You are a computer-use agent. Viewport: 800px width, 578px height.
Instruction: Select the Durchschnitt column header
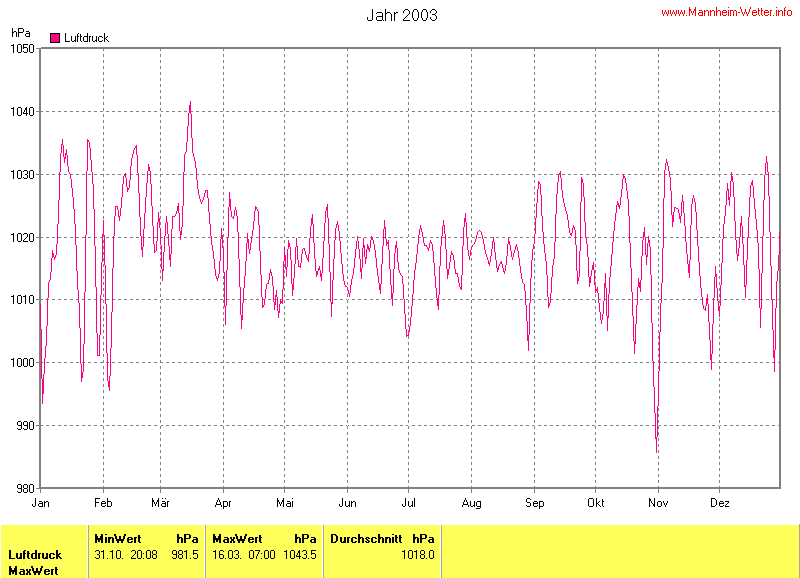[366, 538]
